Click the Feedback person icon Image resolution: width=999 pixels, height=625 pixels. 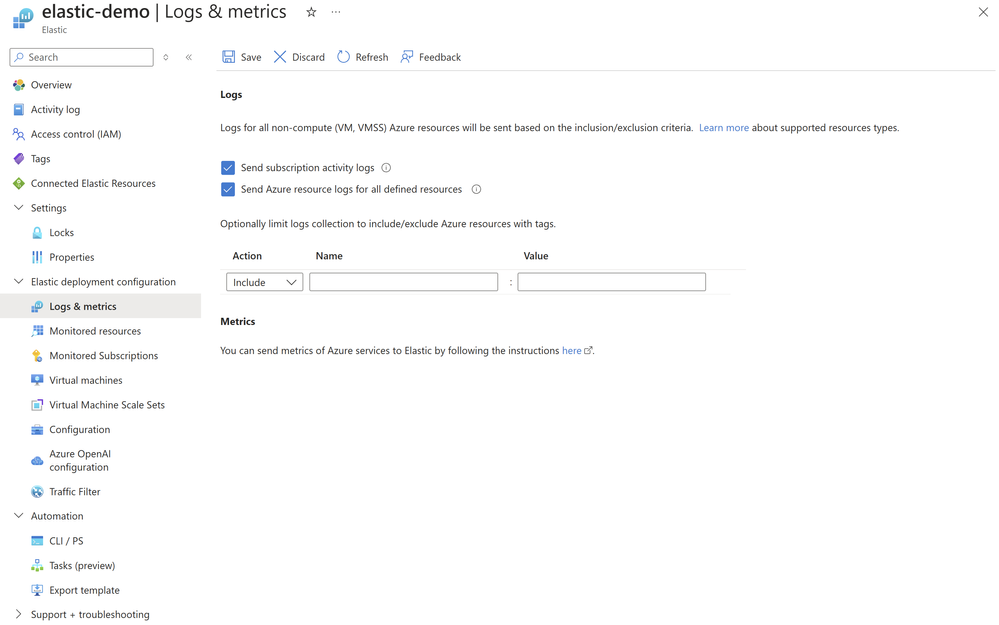[x=406, y=57]
